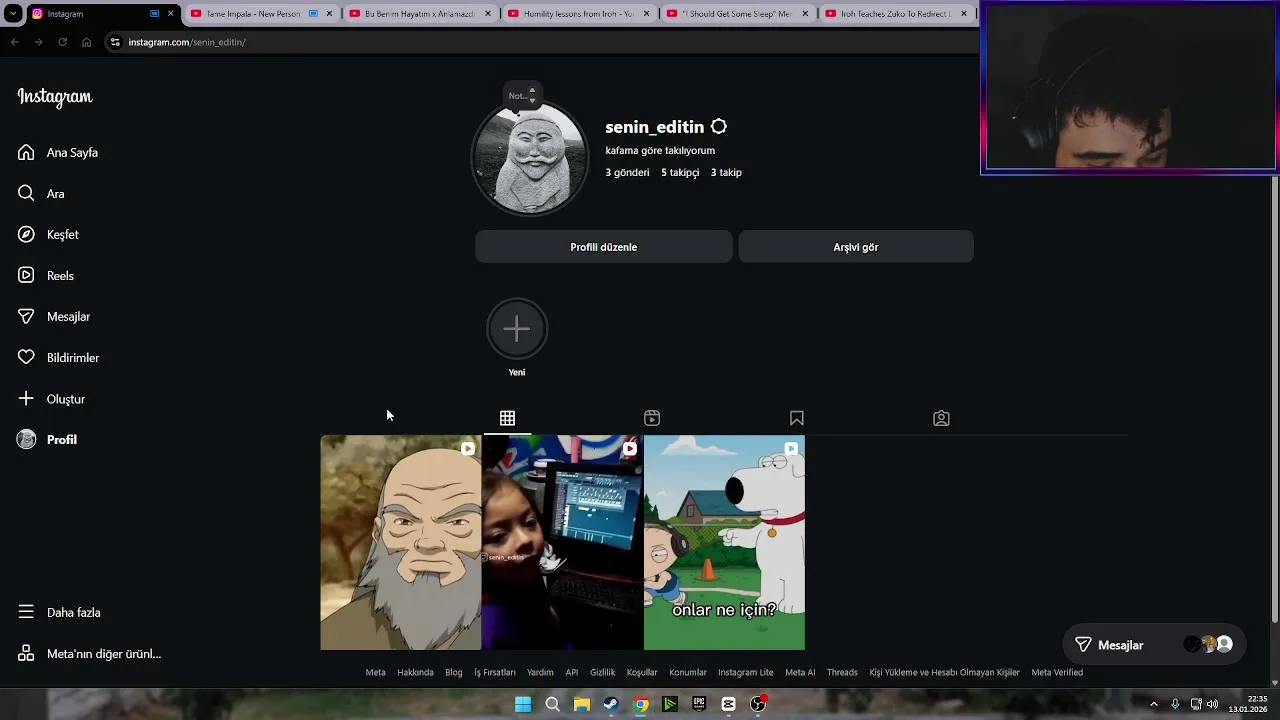
Task: Switch to the posts grid tab
Action: point(507,418)
